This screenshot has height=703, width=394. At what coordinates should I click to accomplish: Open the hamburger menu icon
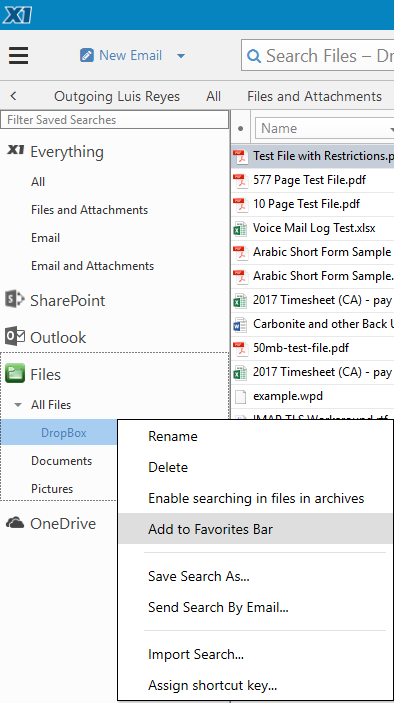pos(18,56)
